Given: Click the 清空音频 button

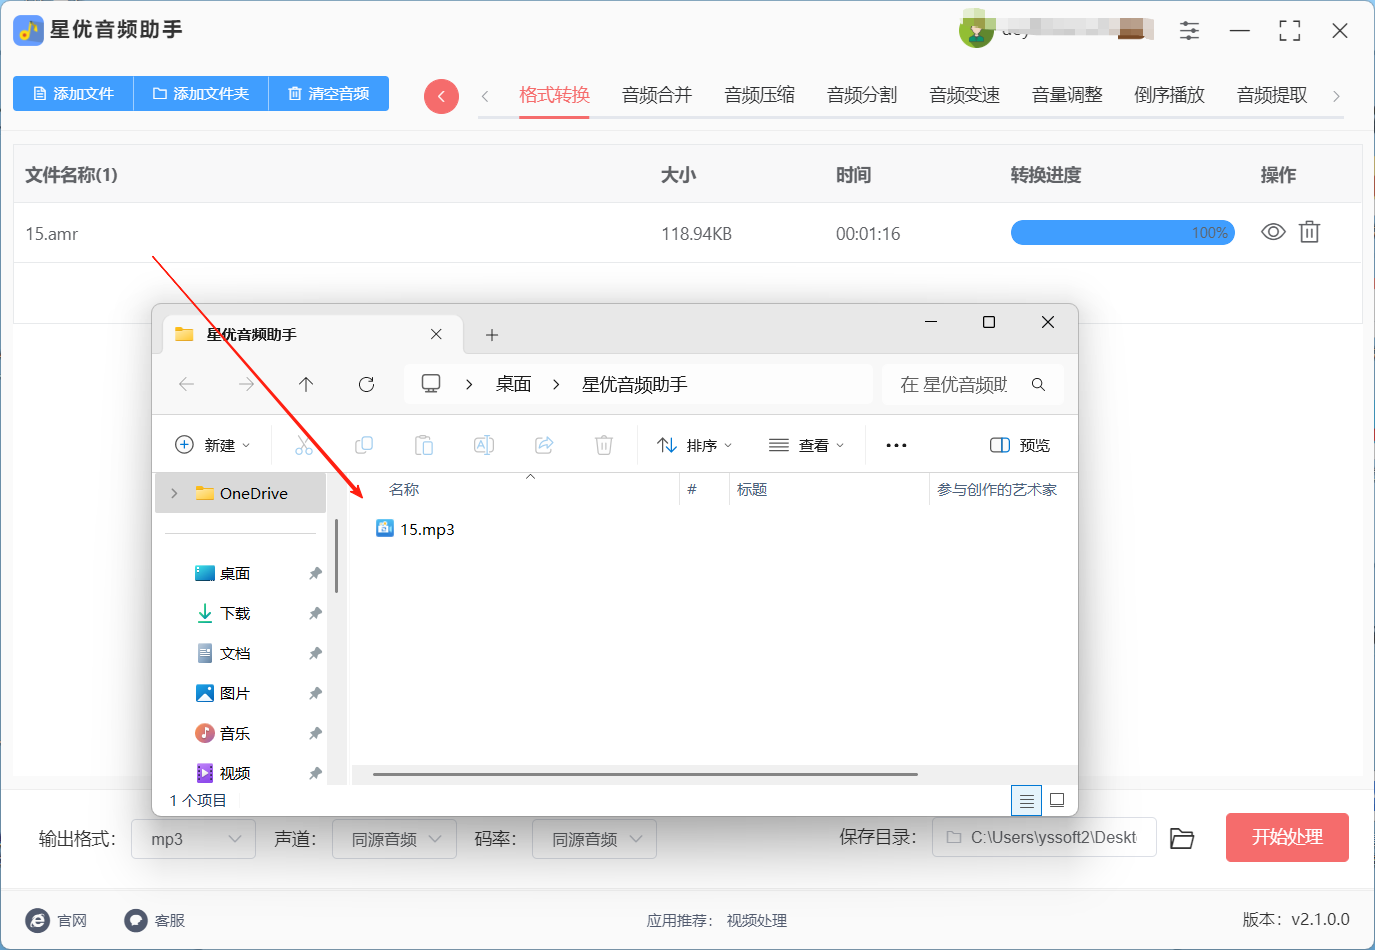Looking at the screenshot, I should tap(329, 93).
